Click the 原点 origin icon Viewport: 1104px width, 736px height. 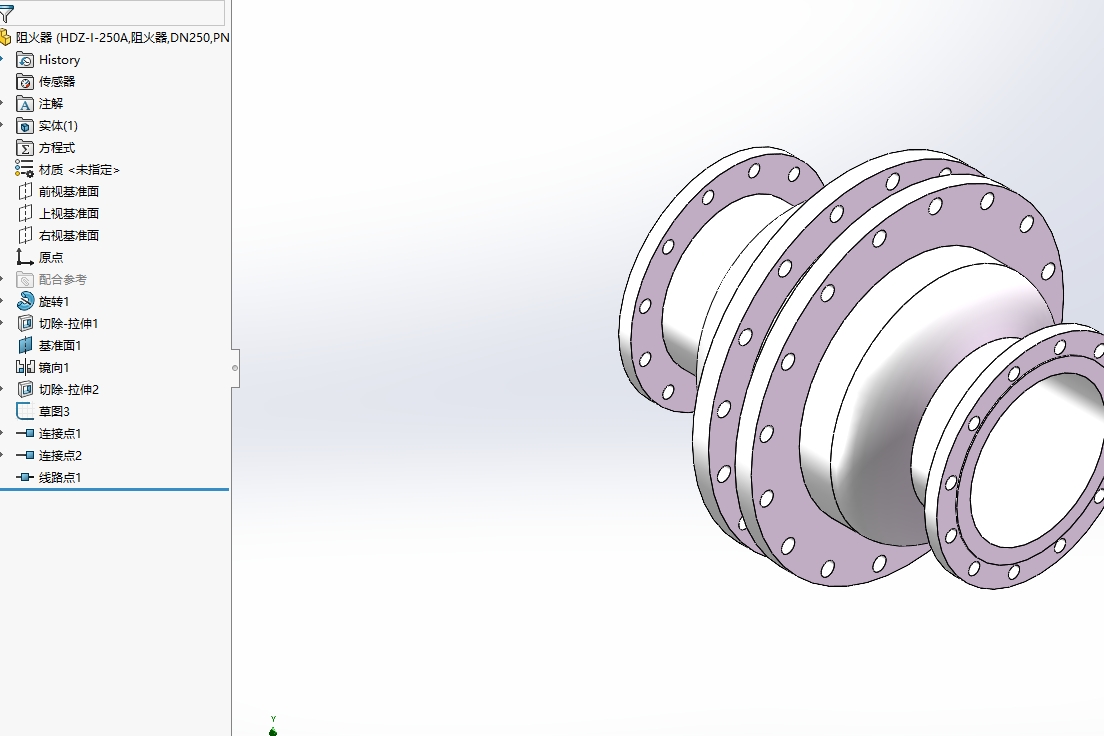click(25, 257)
